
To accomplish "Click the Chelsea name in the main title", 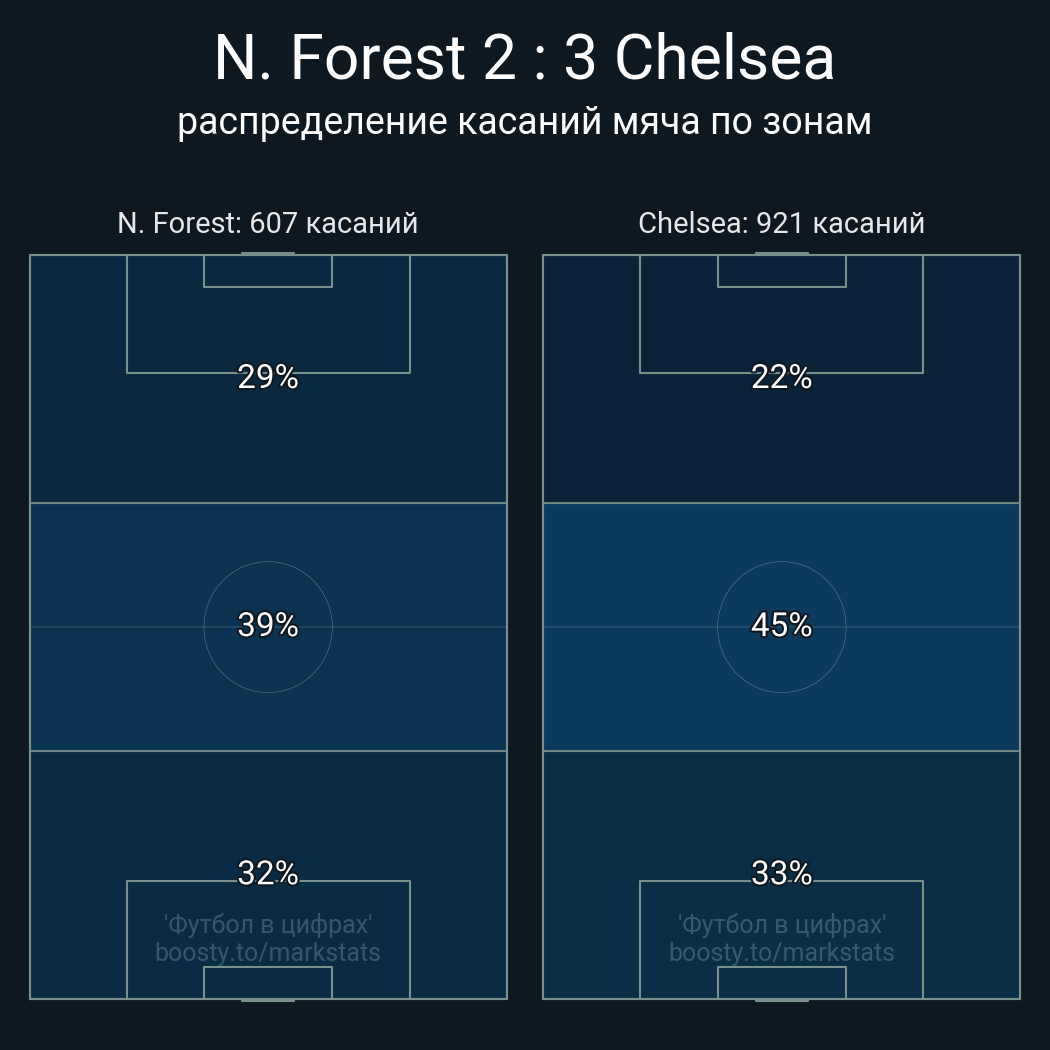I will coord(724,58).
